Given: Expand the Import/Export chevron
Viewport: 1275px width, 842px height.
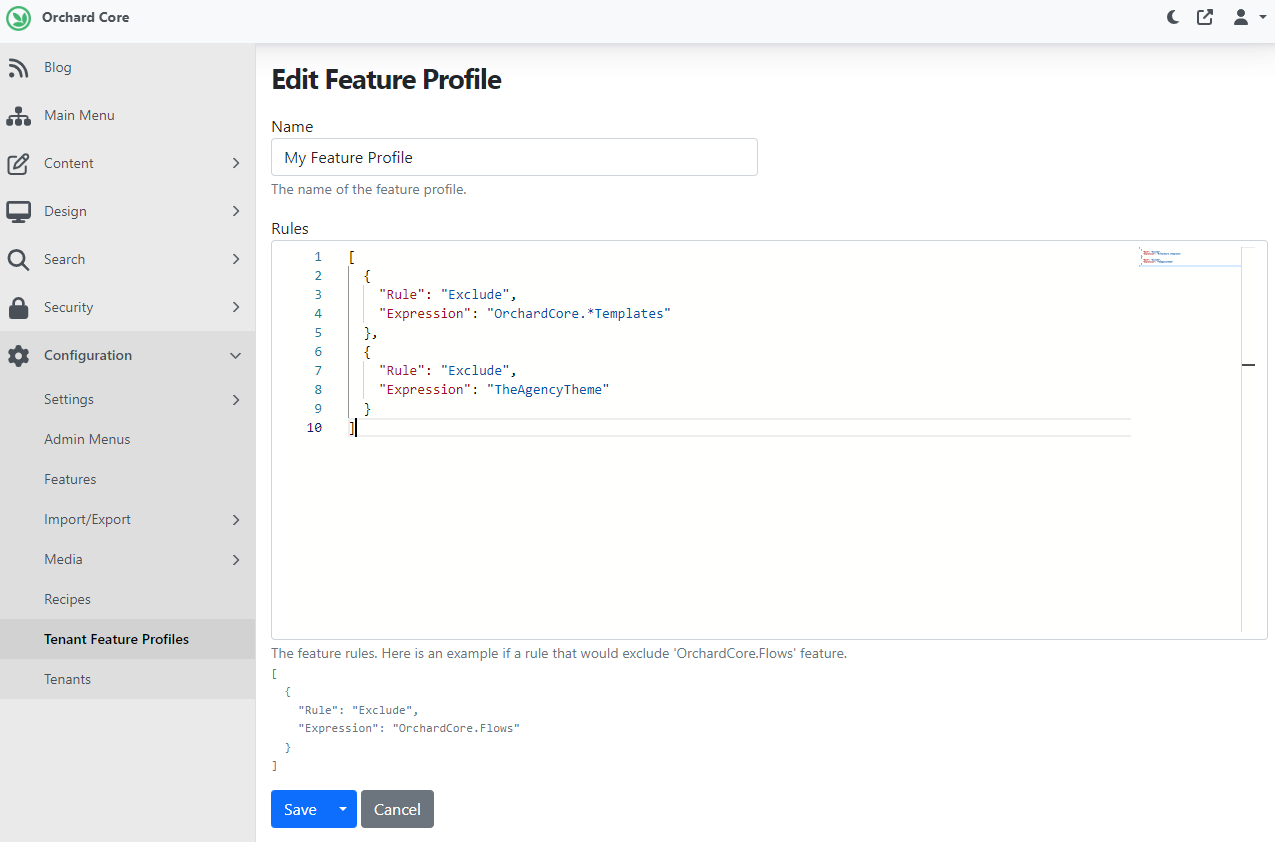Looking at the screenshot, I should (236, 519).
